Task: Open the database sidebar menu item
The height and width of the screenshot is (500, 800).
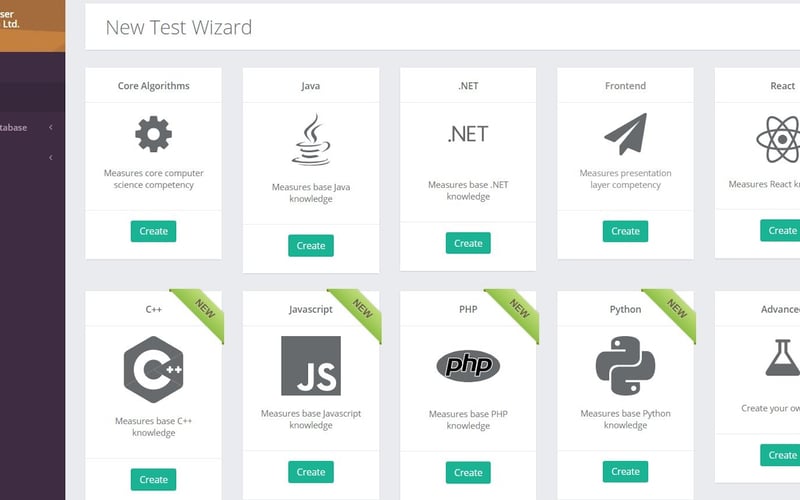Action: pos(28,127)
